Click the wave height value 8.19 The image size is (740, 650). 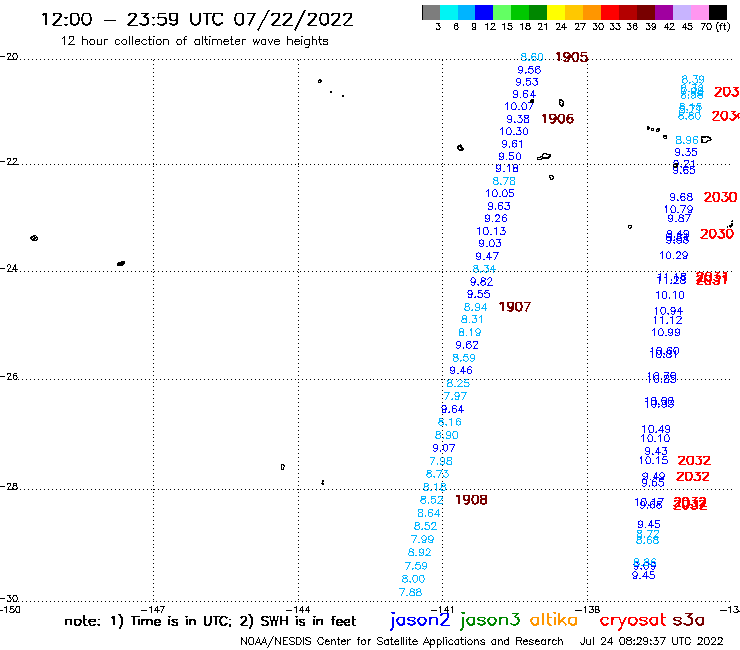470,332
